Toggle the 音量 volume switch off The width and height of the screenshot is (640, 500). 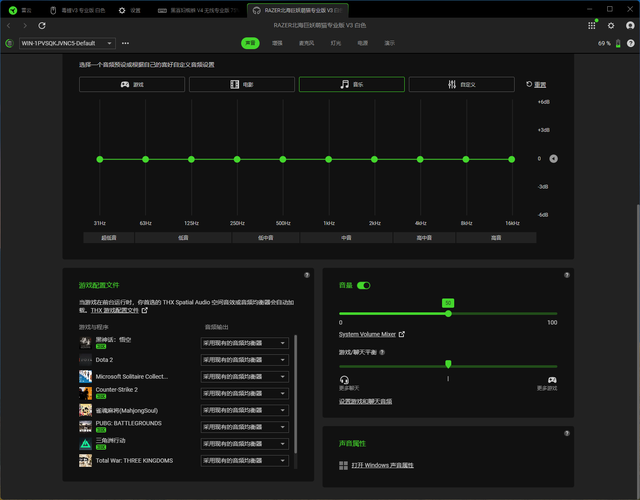coord(363,285)
